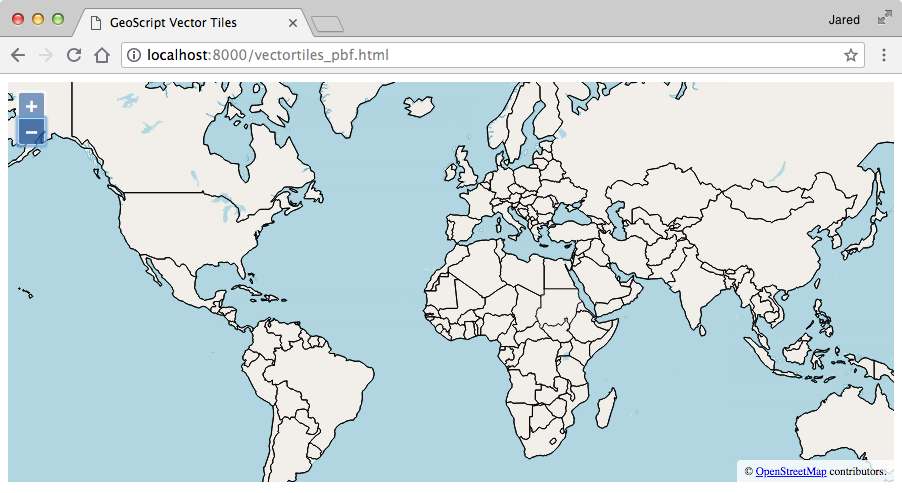
Task: Zoom out on the map
Action: click(x=32, y=132)
